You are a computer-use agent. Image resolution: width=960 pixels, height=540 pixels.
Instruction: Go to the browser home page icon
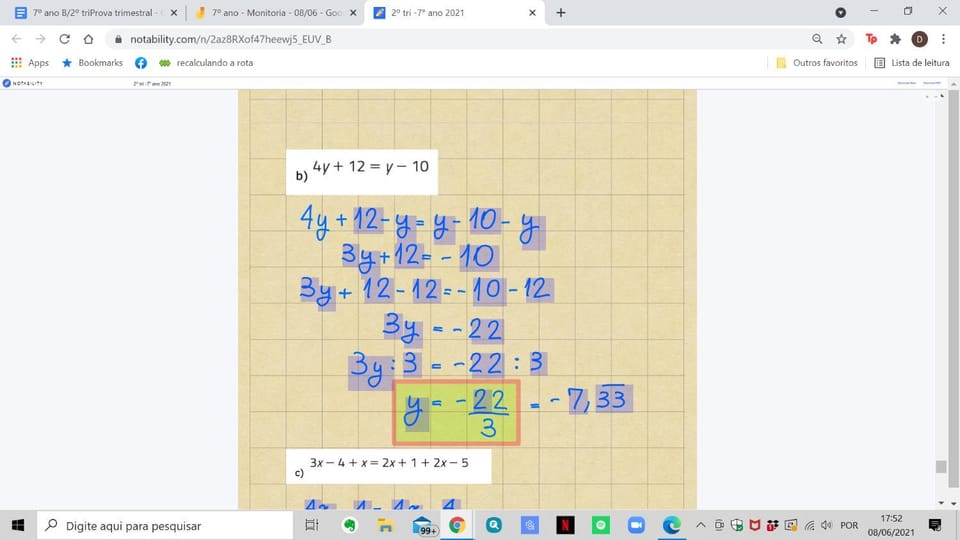(89, 39)
